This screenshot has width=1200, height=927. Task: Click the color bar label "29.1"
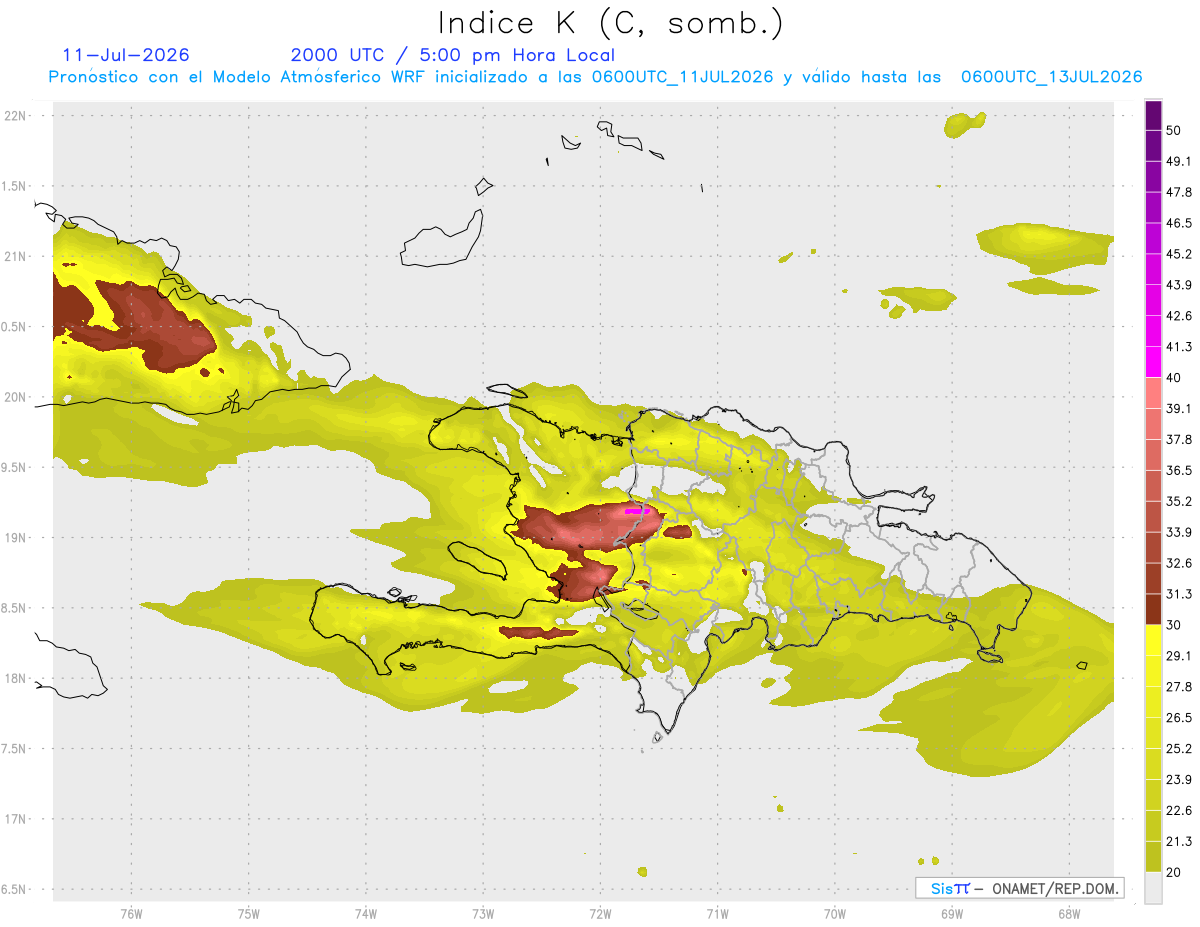(x=1179, y=655)
